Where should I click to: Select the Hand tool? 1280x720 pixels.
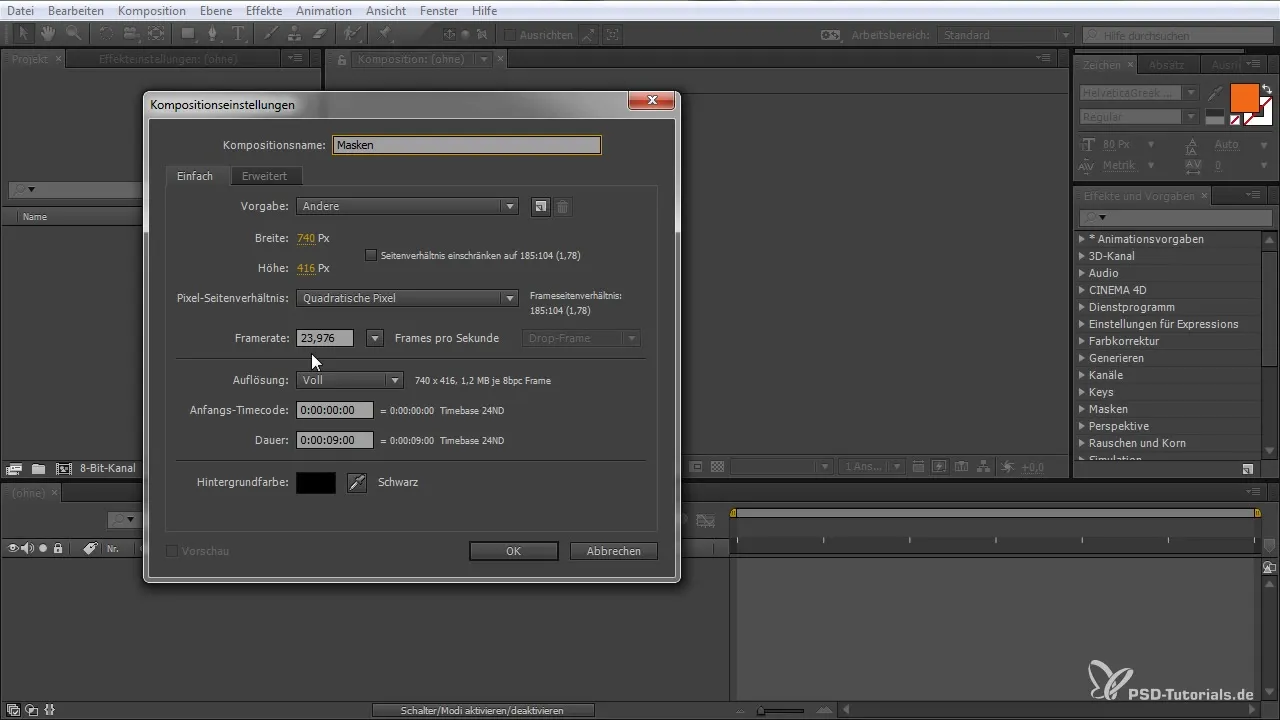pyautogui.click(x=48, y=33)
